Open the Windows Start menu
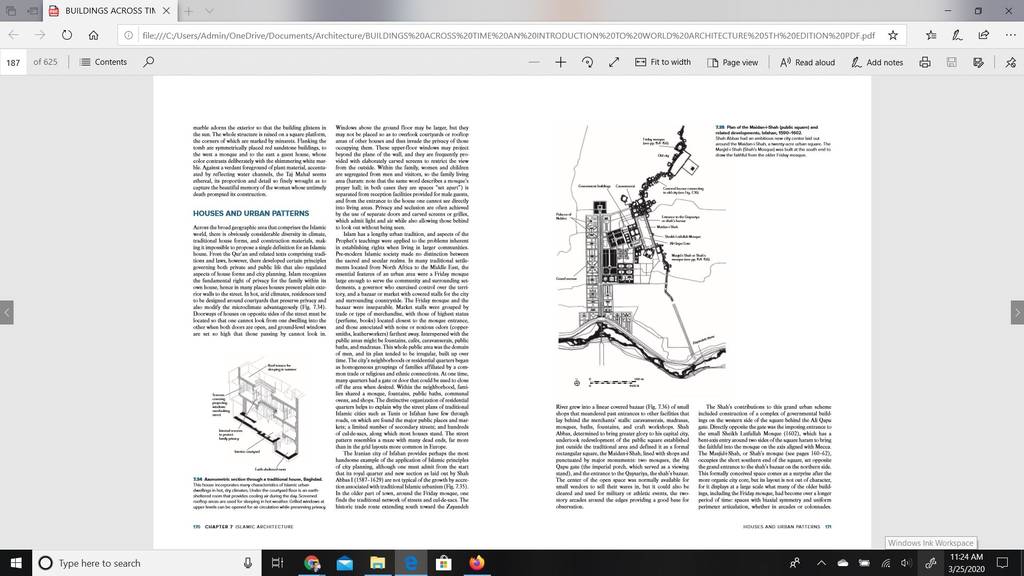 coord(16,563)
